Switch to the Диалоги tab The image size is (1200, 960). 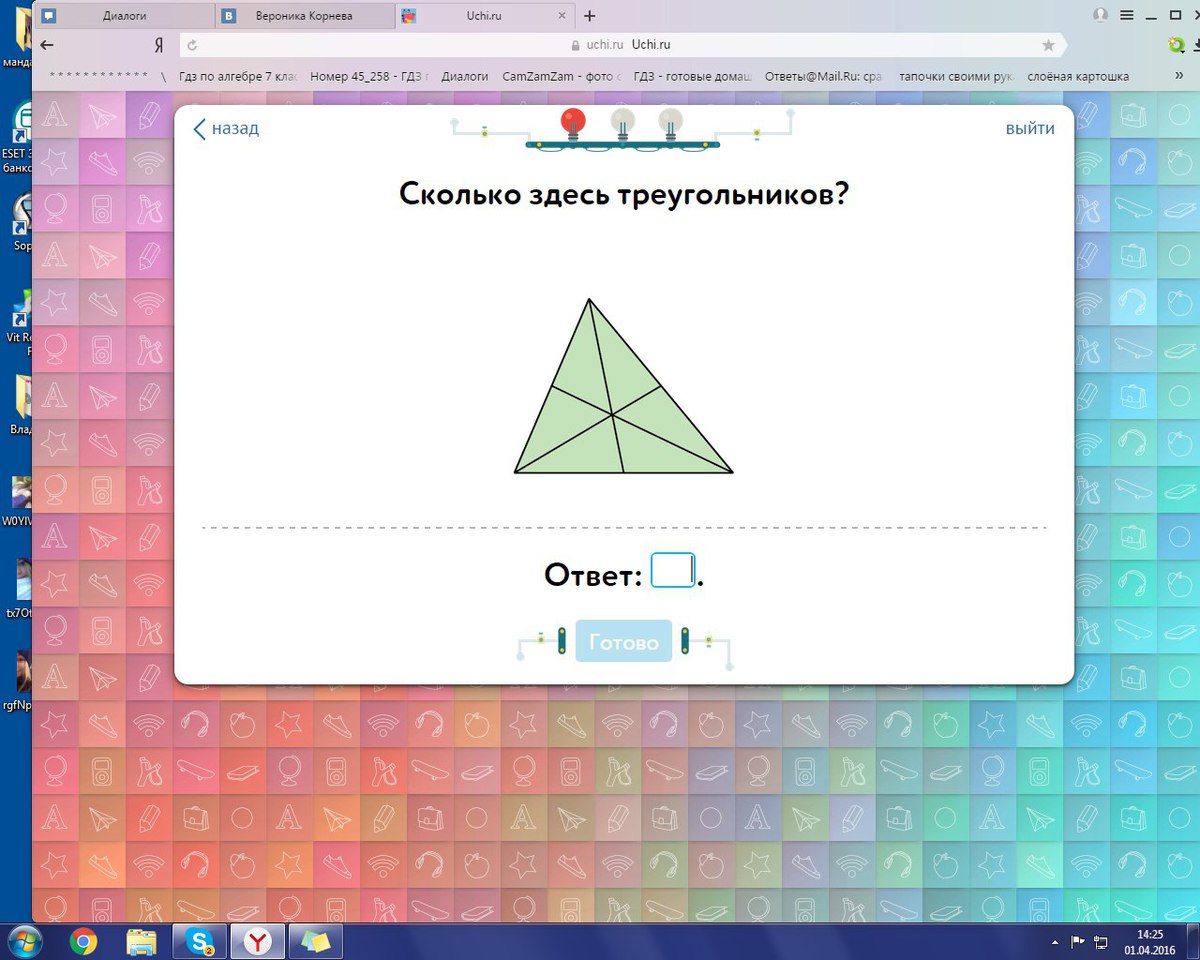pyautogui.click(x=125, y=16)
